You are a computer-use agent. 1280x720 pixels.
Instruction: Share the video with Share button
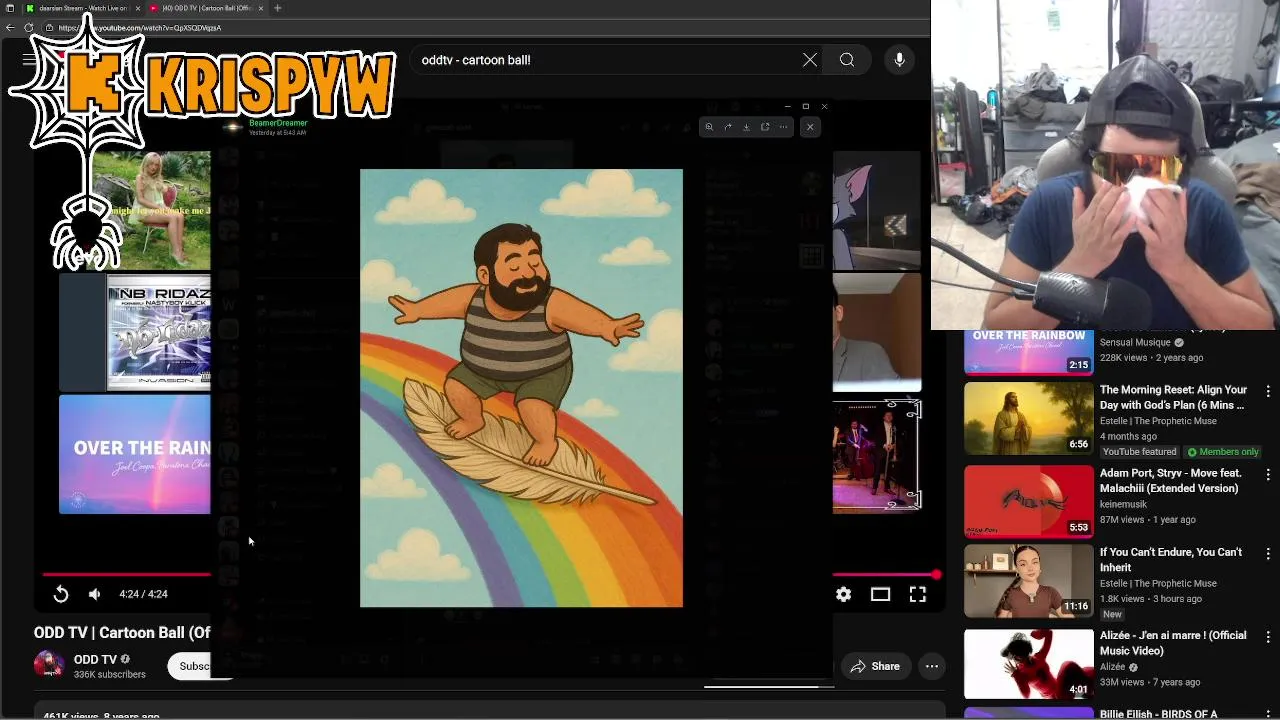874,666
